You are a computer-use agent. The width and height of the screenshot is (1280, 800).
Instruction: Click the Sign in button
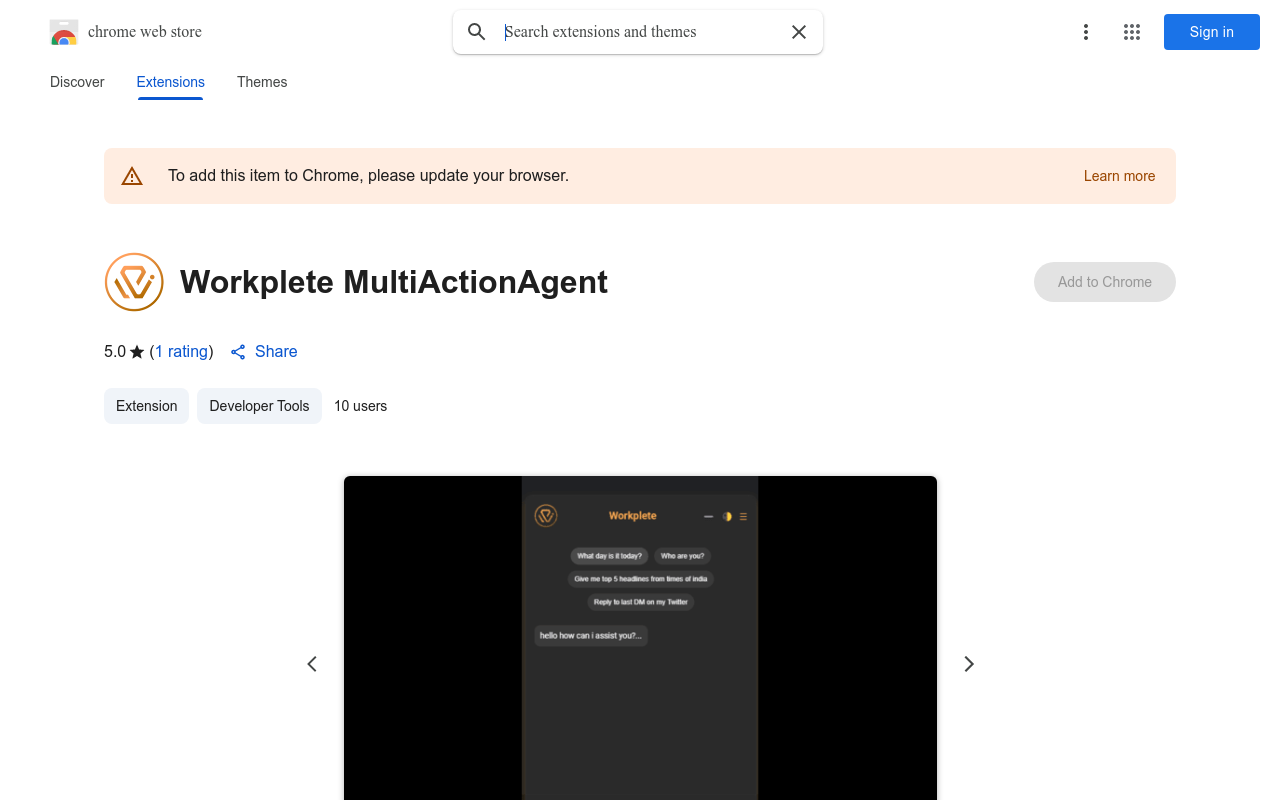(x=1212, y=32)
